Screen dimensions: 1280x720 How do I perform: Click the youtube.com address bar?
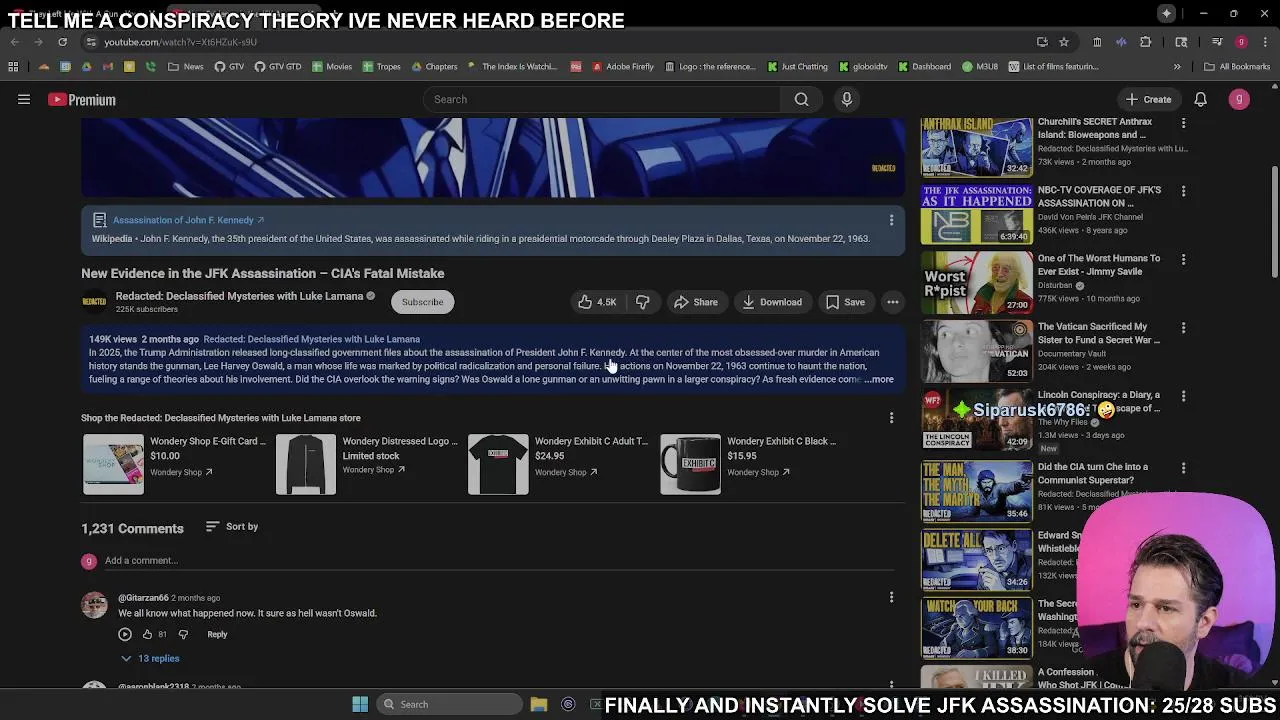click(560, 42)
